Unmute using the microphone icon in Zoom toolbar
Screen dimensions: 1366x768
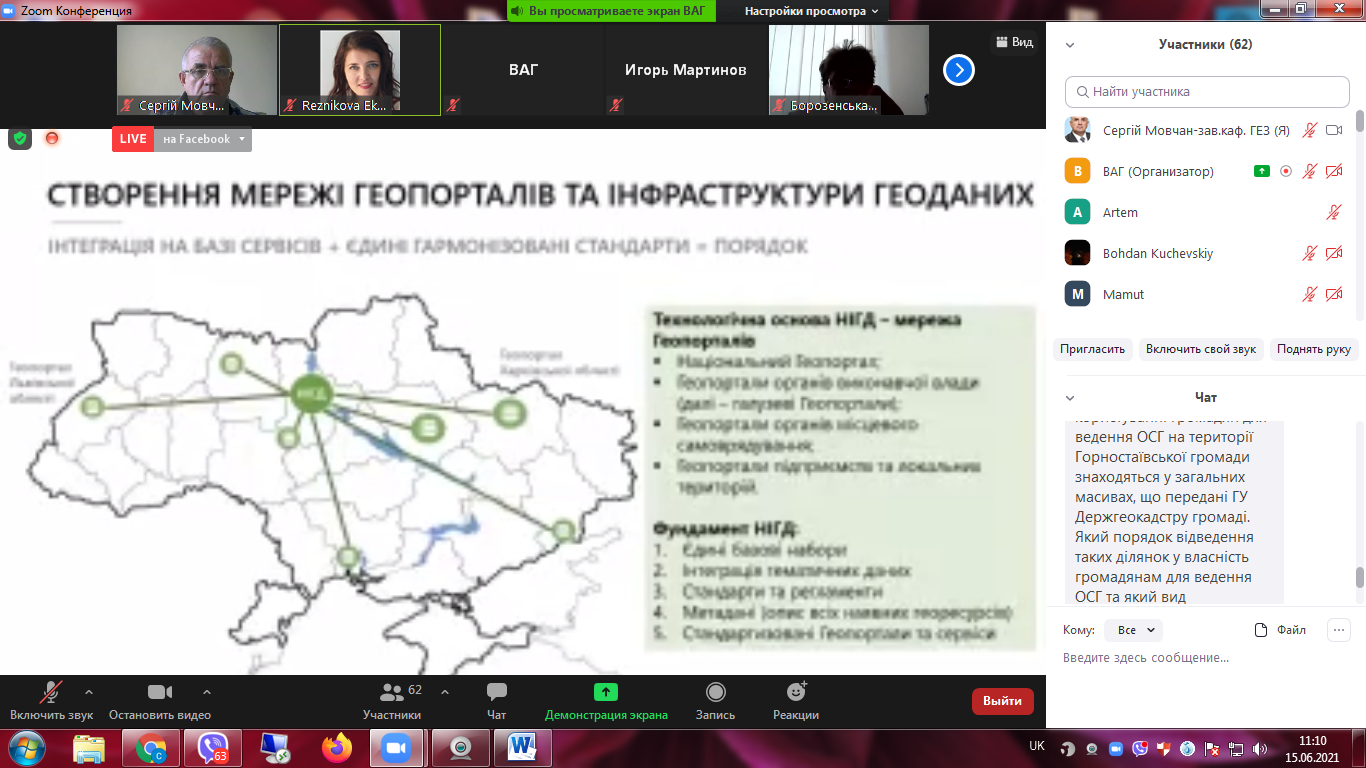[x=50, y=692]
